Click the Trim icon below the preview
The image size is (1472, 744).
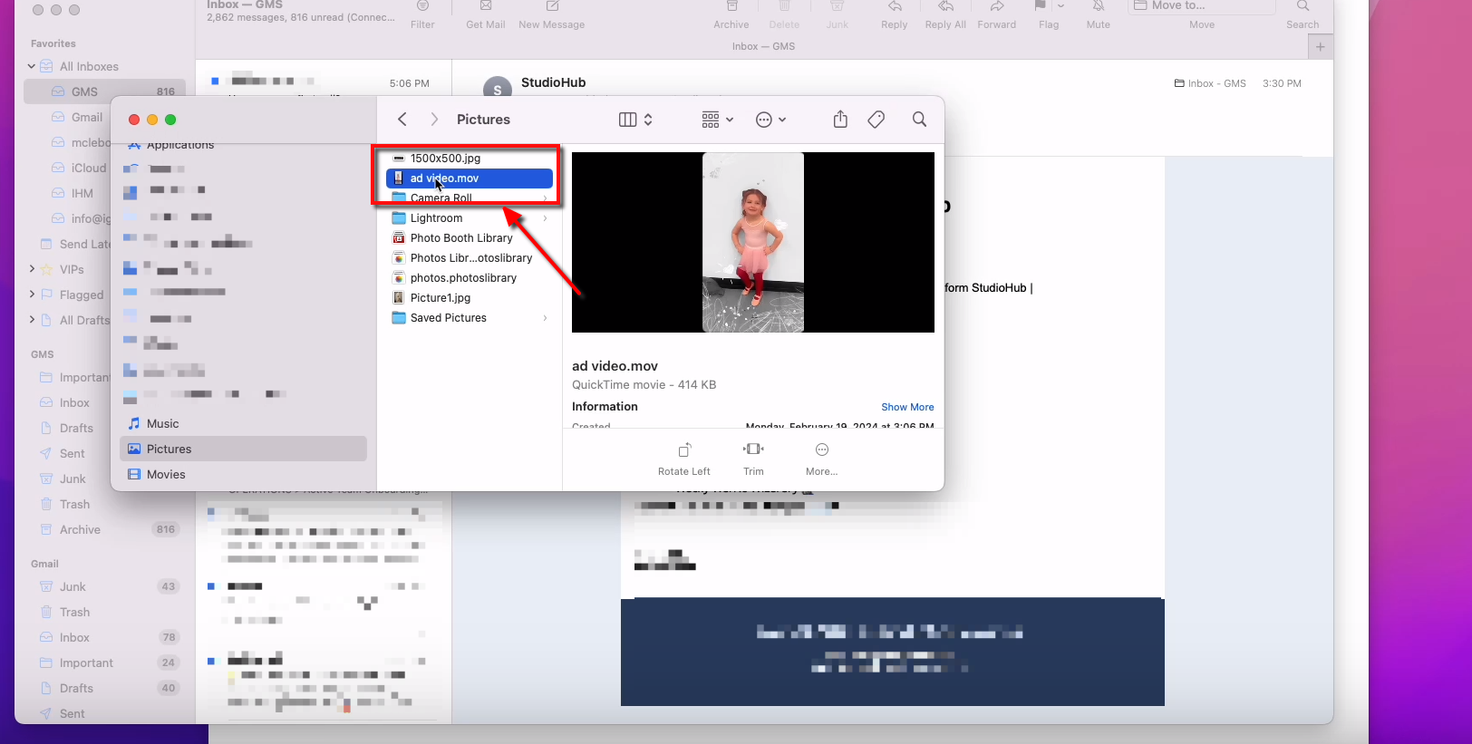coord(753,450)
